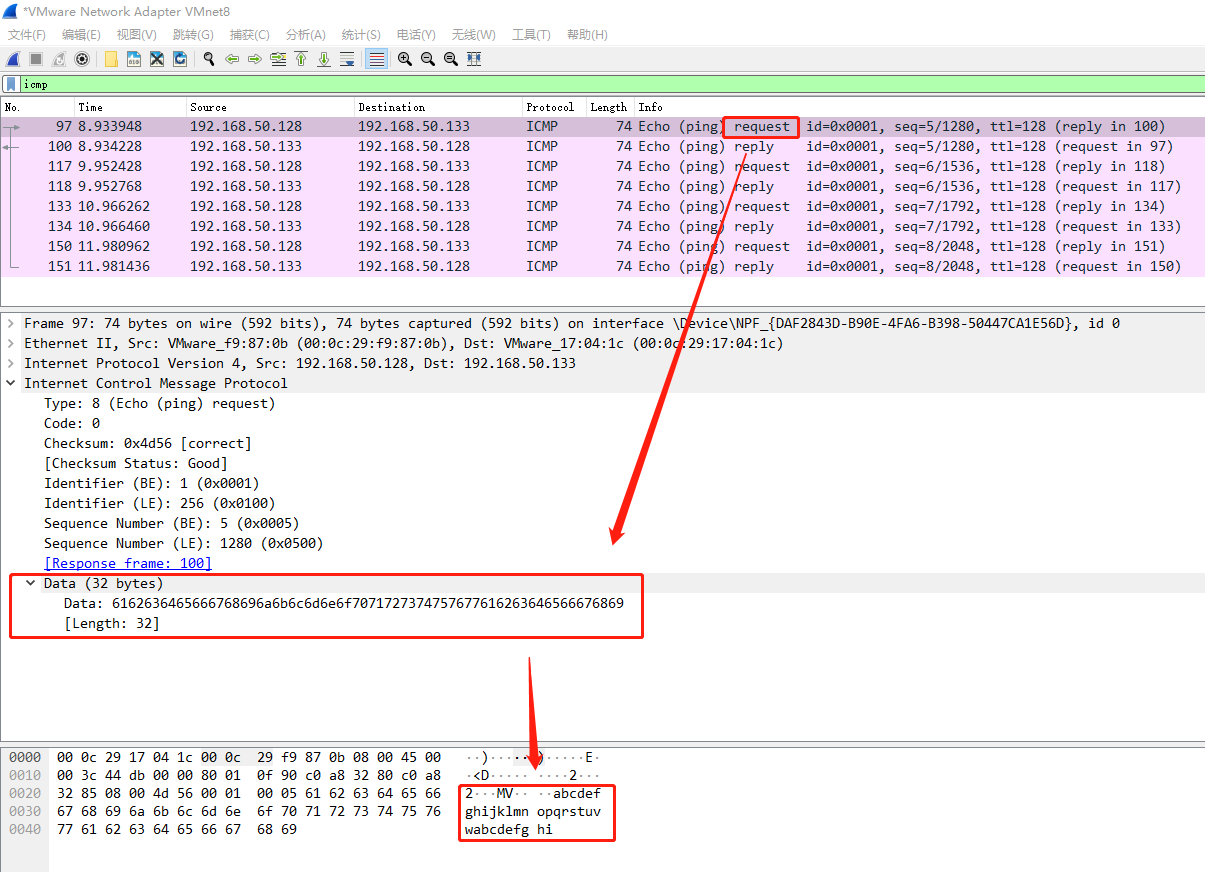Toggle auto-scroll during live capture

pyautogui.click(x=347, y=59)
